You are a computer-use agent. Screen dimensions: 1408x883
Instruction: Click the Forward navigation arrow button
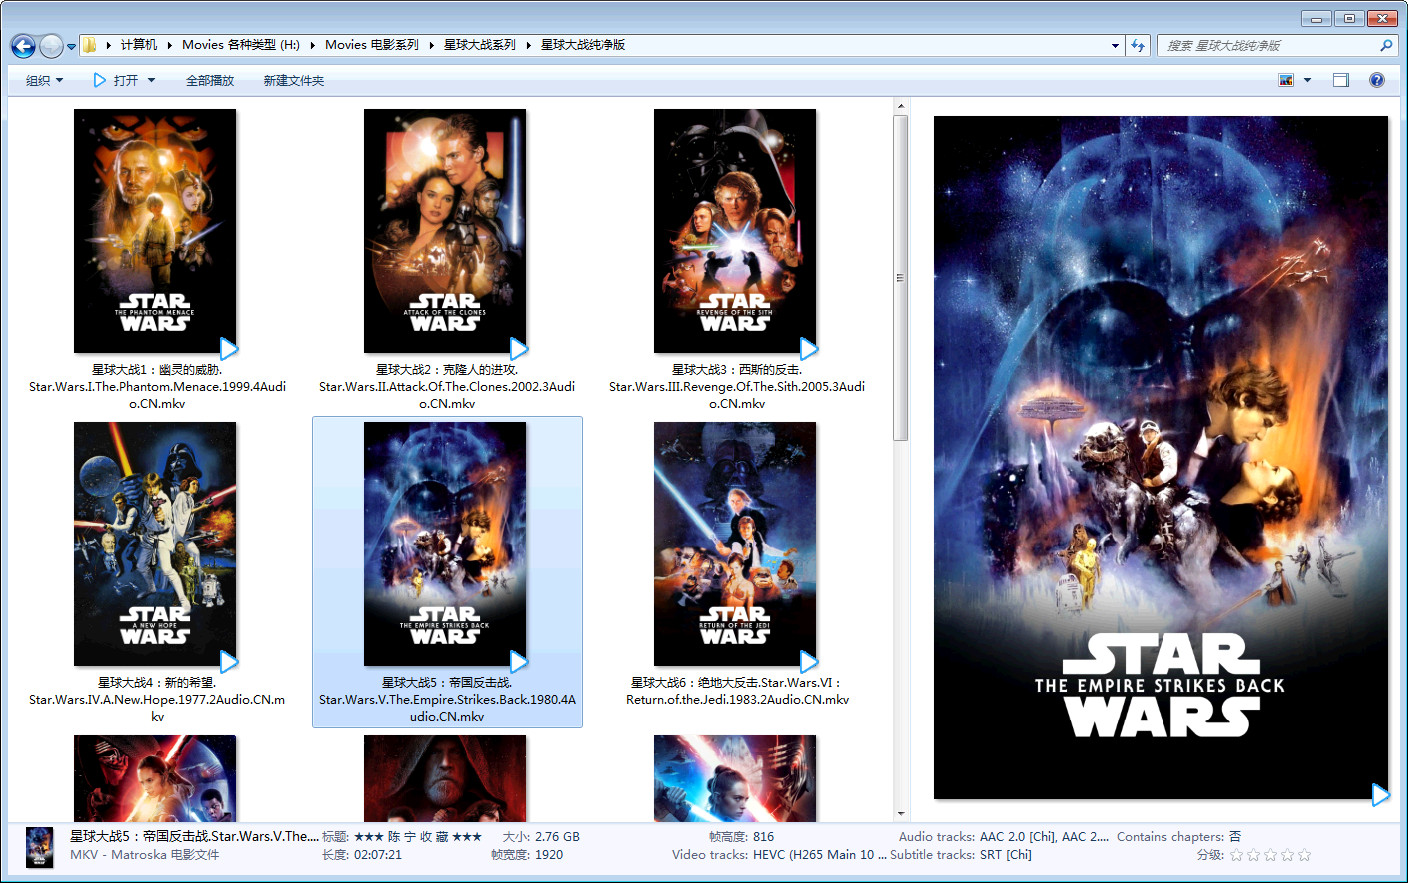(50, 46)
